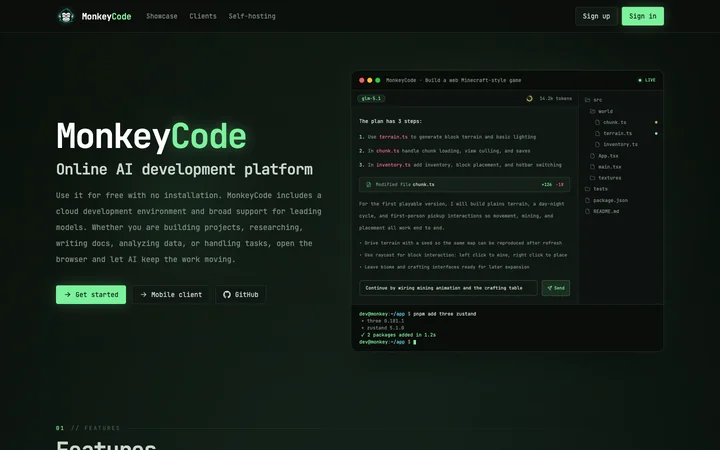The image size is (720, 450).
Task: Click the MonkeyCode monkey logo icon
Action: click(x=66, y=16)
